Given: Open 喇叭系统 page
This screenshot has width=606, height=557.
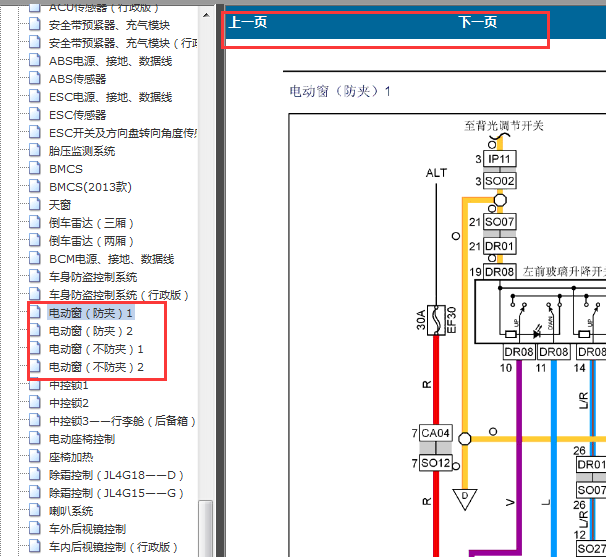Looking at the screenshot, I should [71, 511].
